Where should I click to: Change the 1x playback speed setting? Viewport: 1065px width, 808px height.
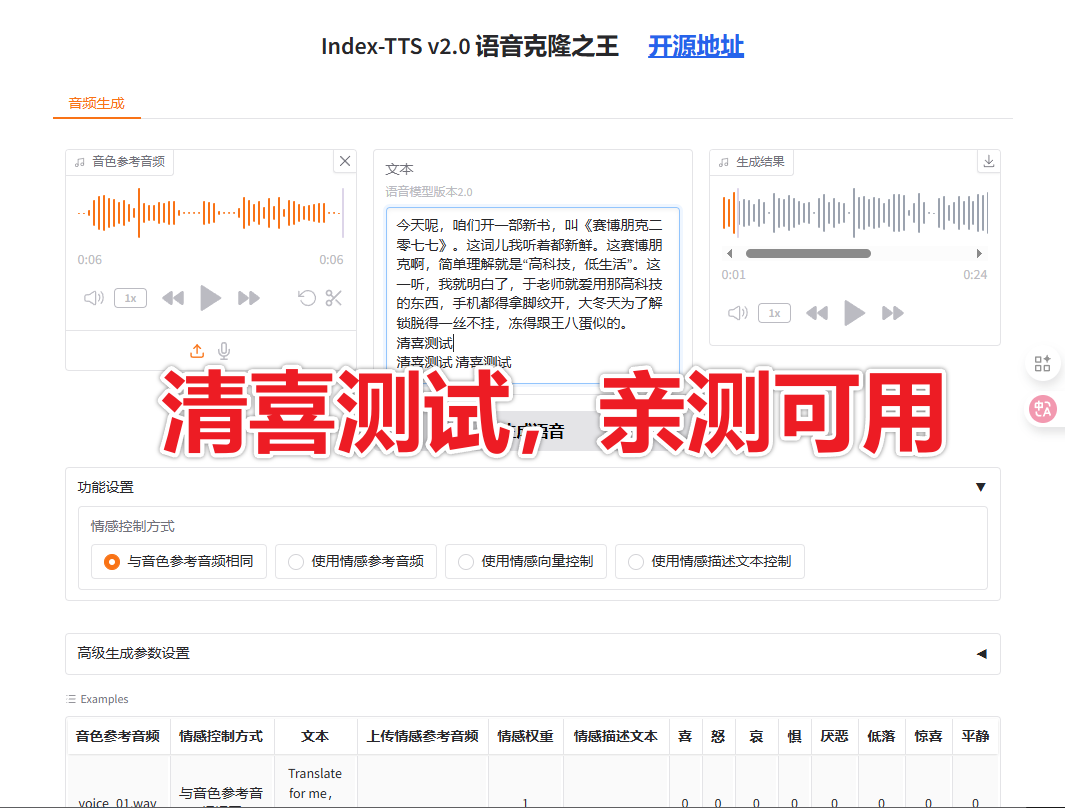click(x=130, y=297)
